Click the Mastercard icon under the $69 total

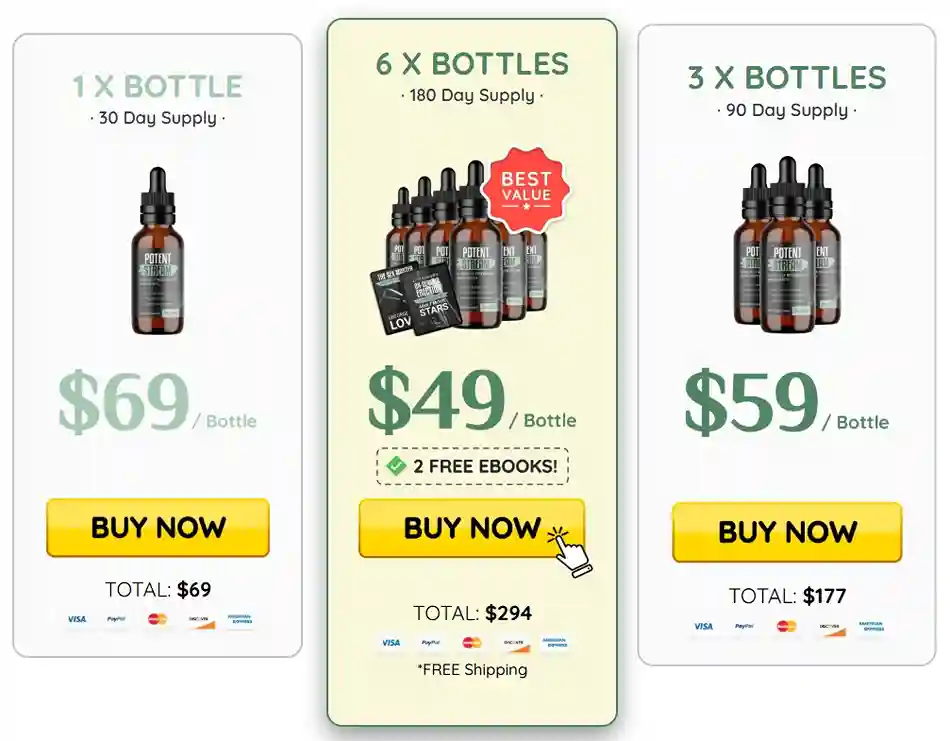click(x=157, y=619)
